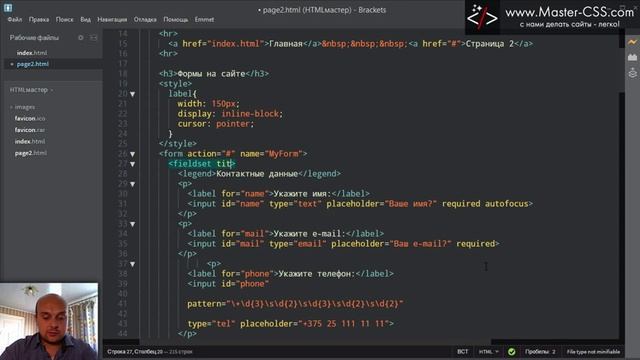Open the Навигация menu
The image size is (640, 360).
point(112,20)
